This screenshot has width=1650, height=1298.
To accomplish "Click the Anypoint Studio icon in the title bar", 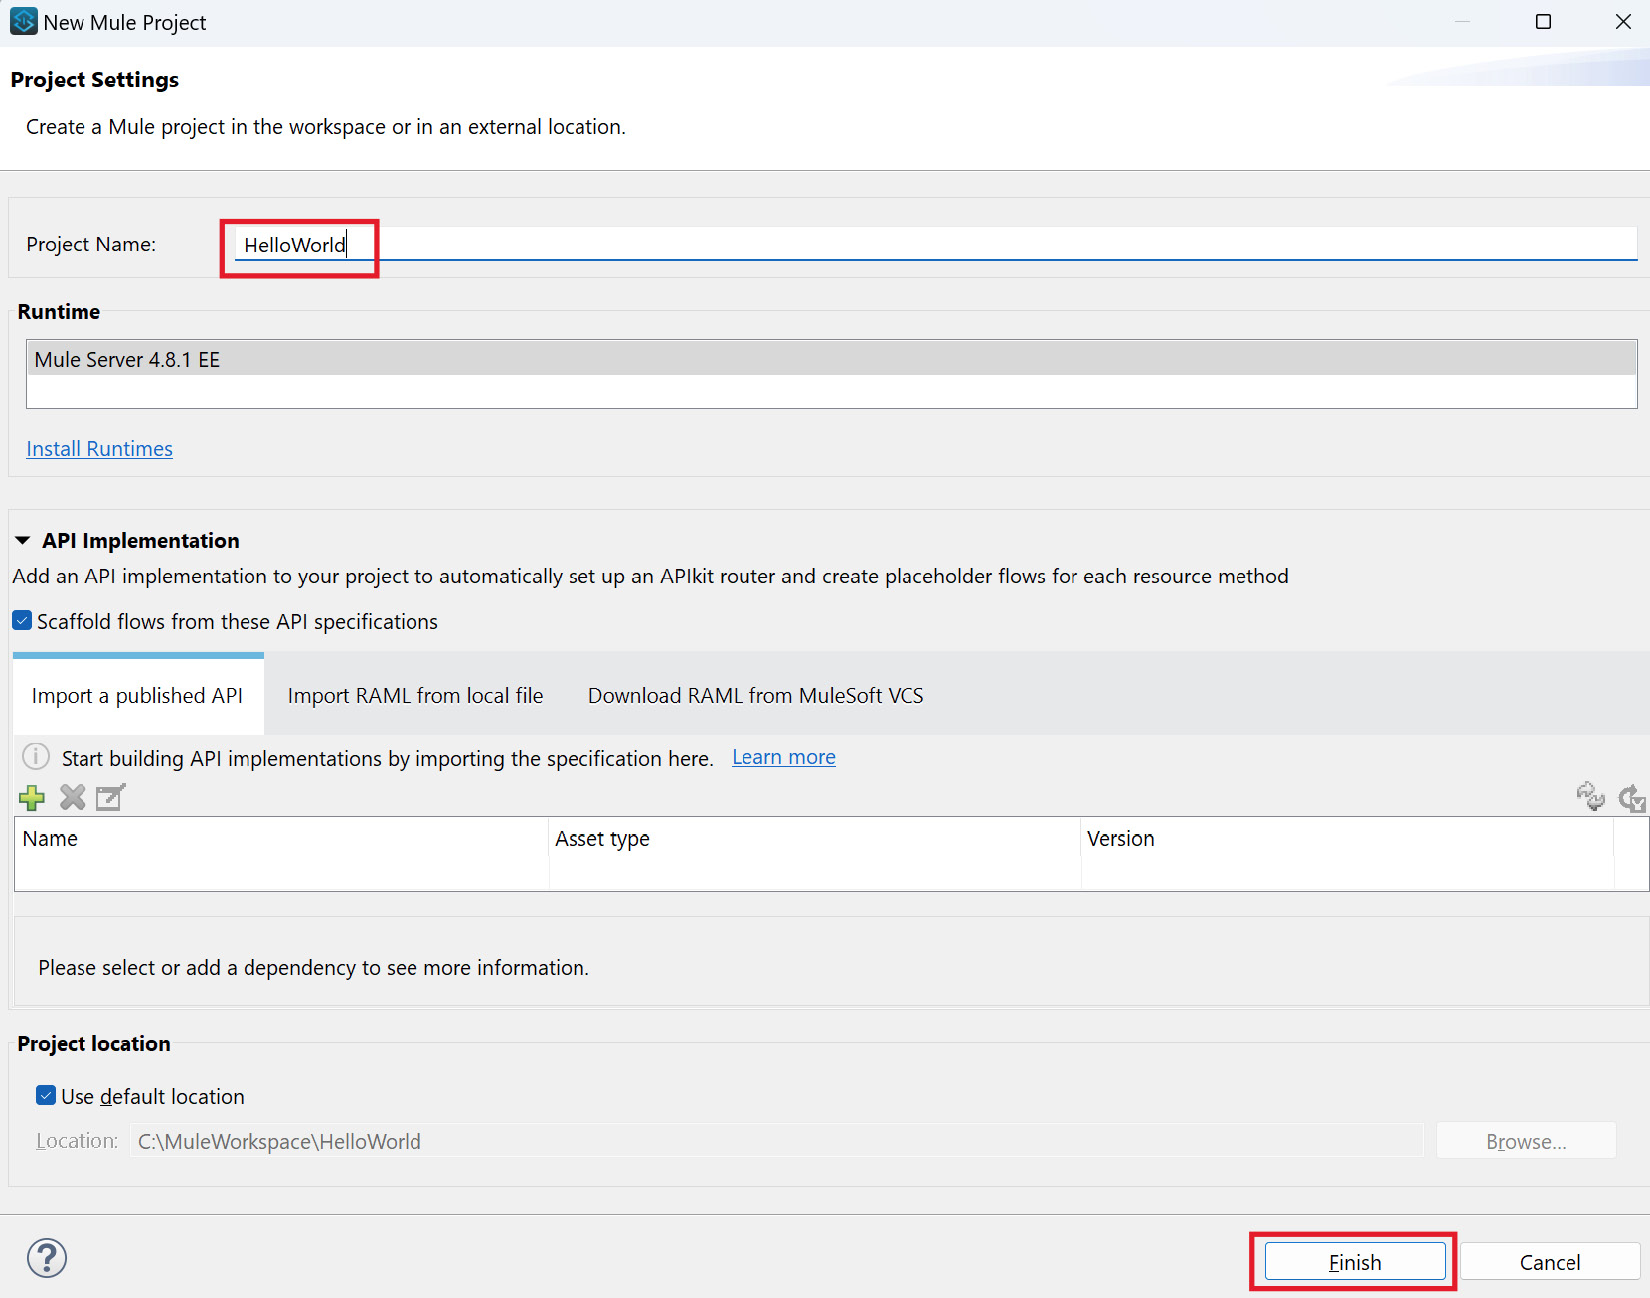I will (22, 20).
